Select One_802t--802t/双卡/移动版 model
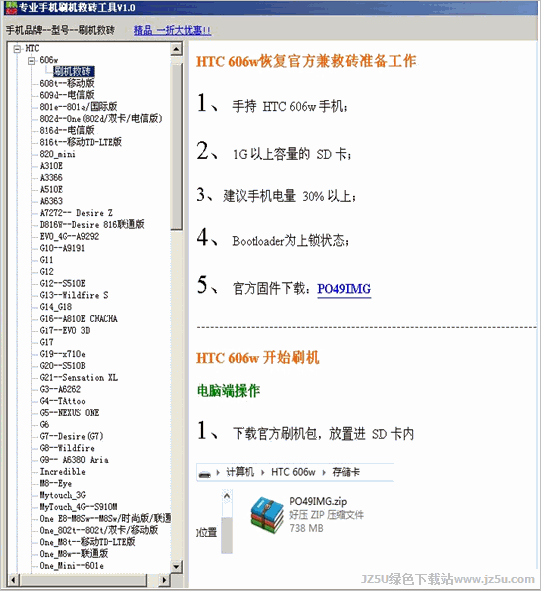Viewport: 541px width, 591px height. pos(99,530)
